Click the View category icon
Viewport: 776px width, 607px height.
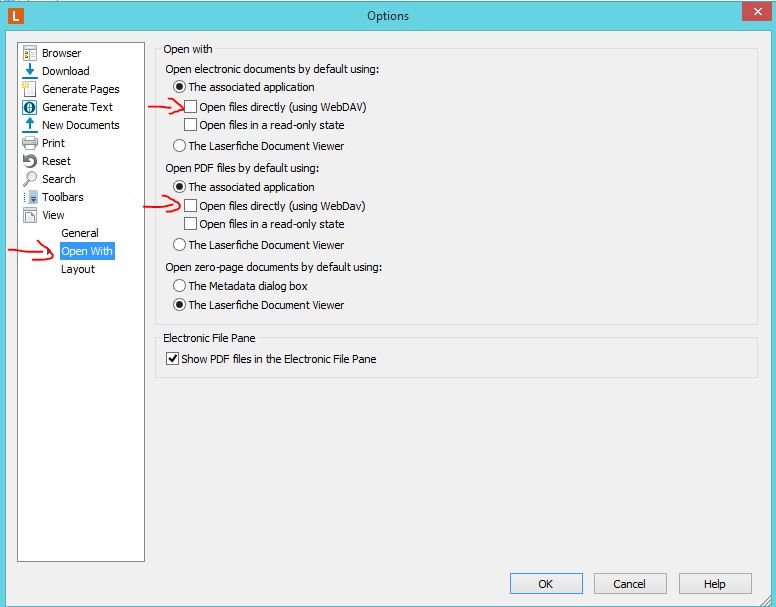click(30, 215)
